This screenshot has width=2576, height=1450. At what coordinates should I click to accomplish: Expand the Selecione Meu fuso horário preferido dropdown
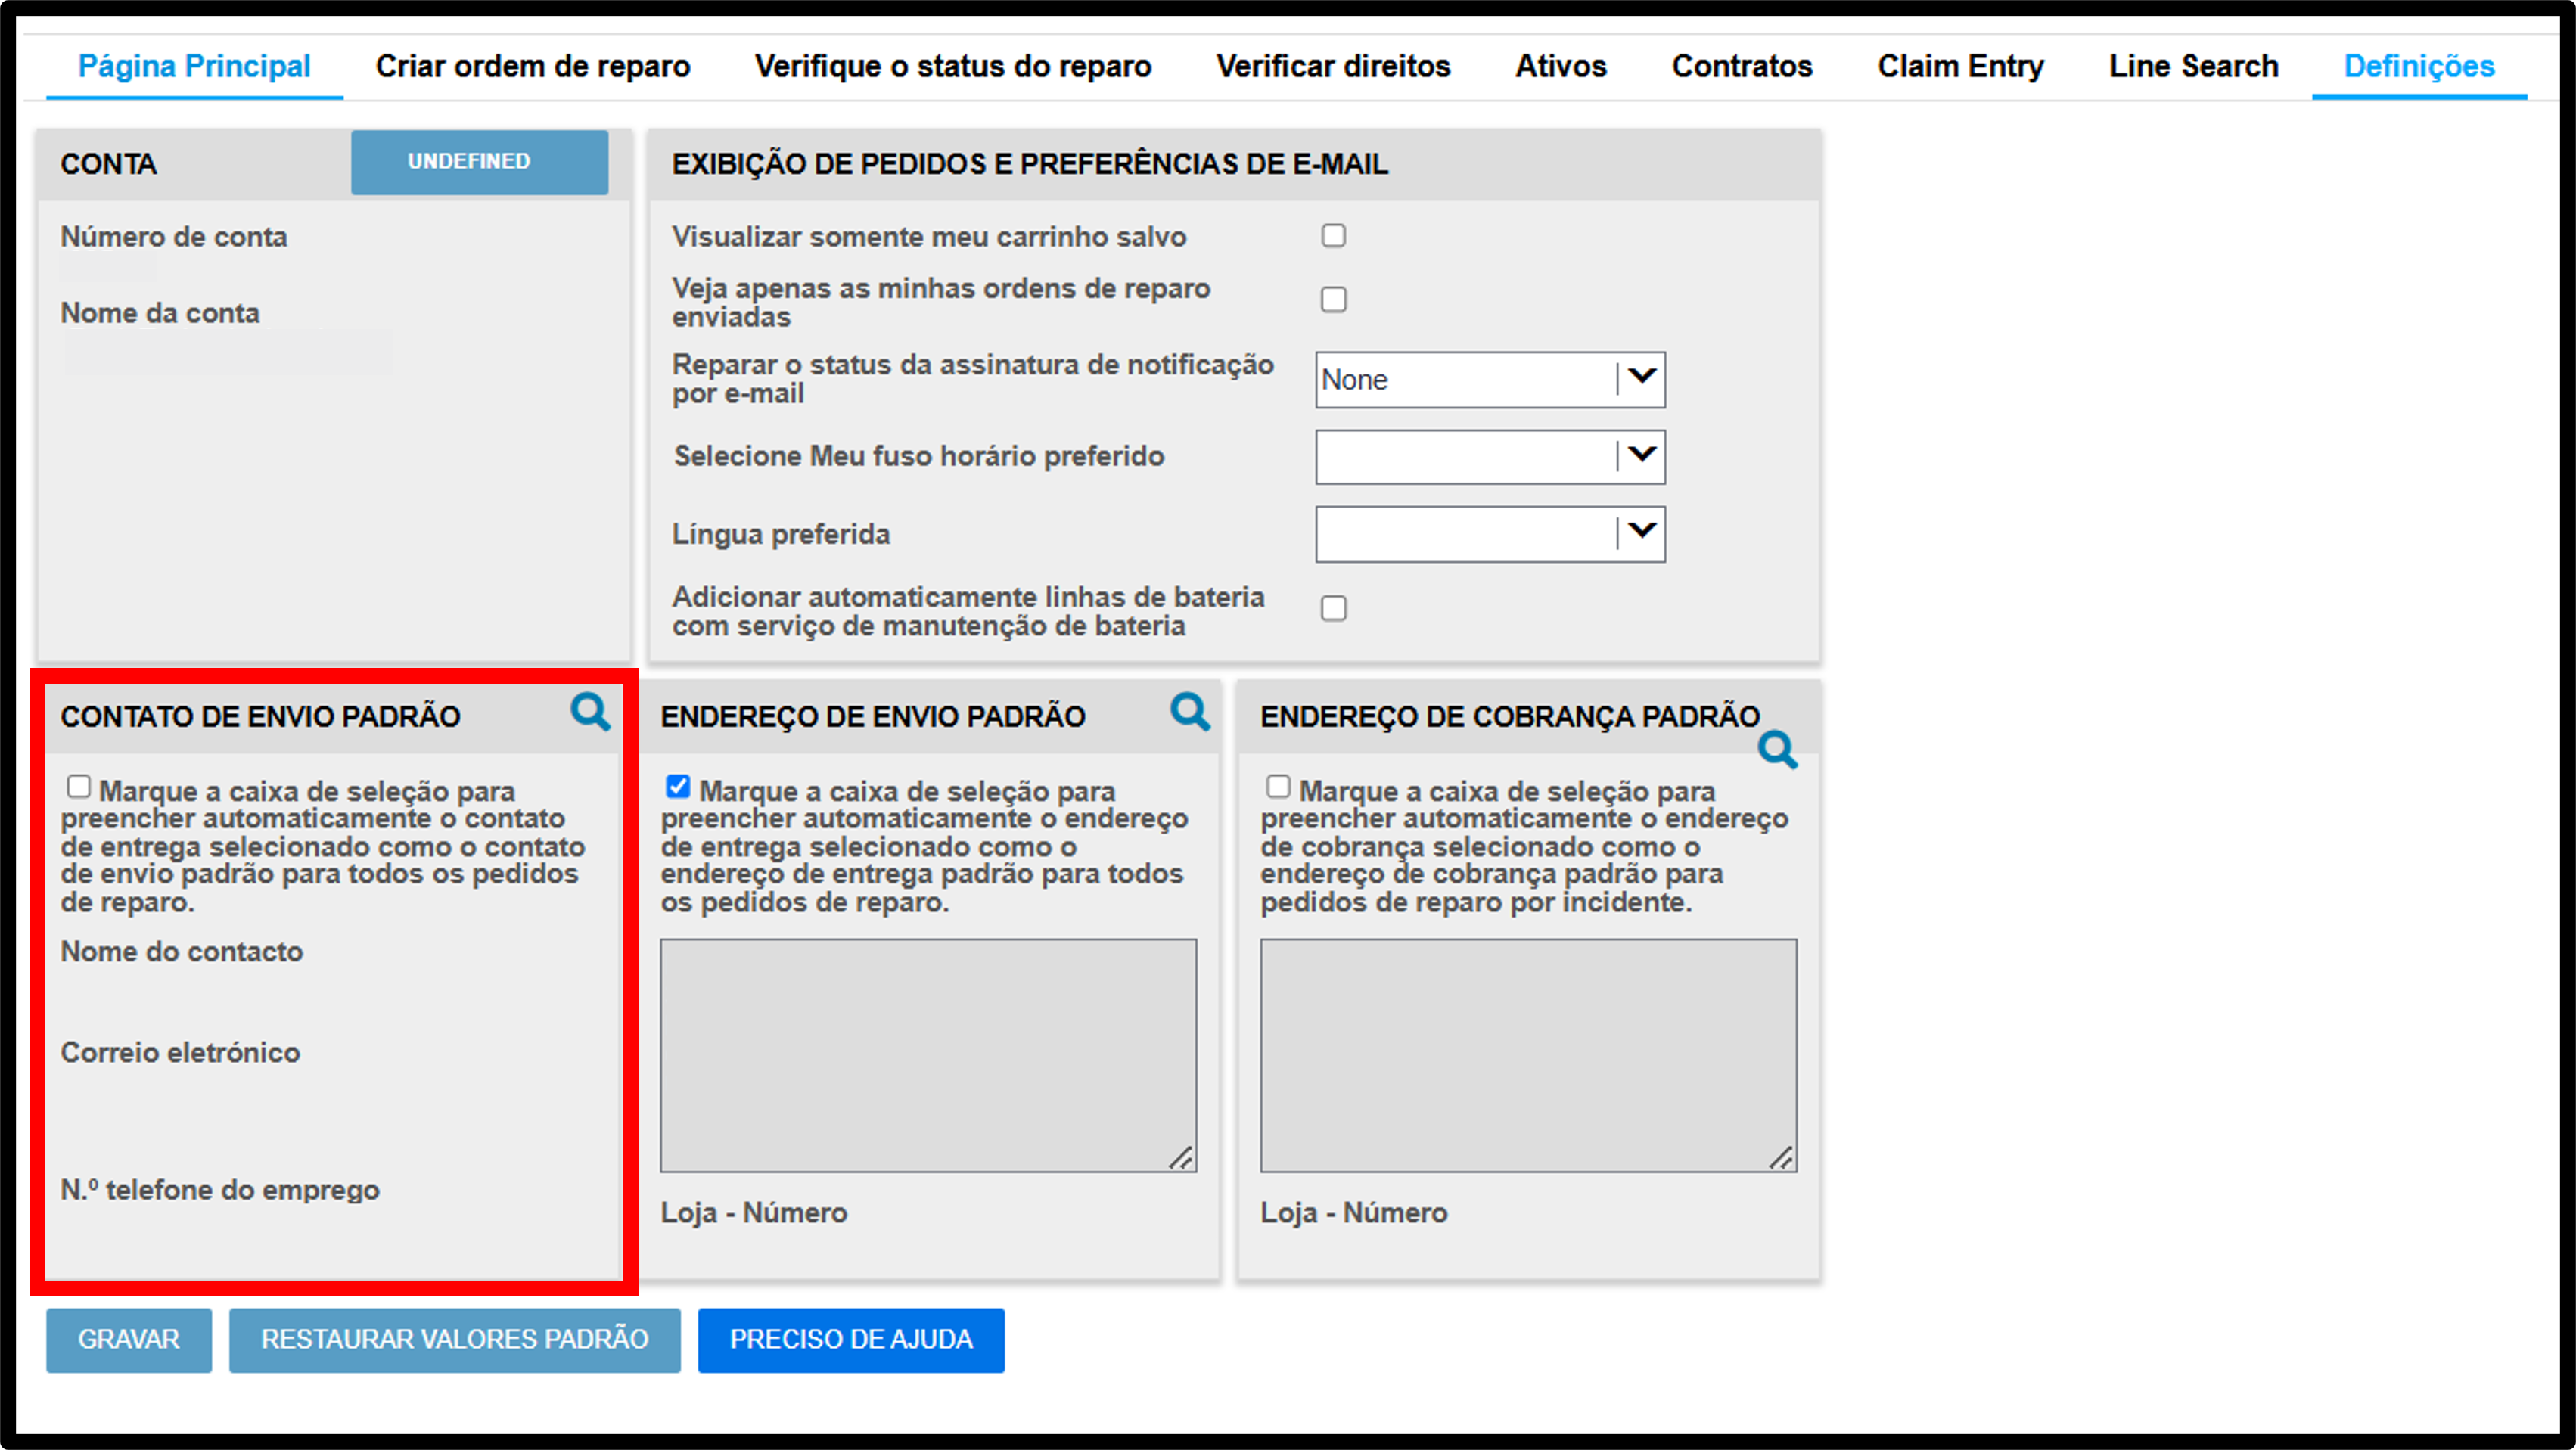1490,457
